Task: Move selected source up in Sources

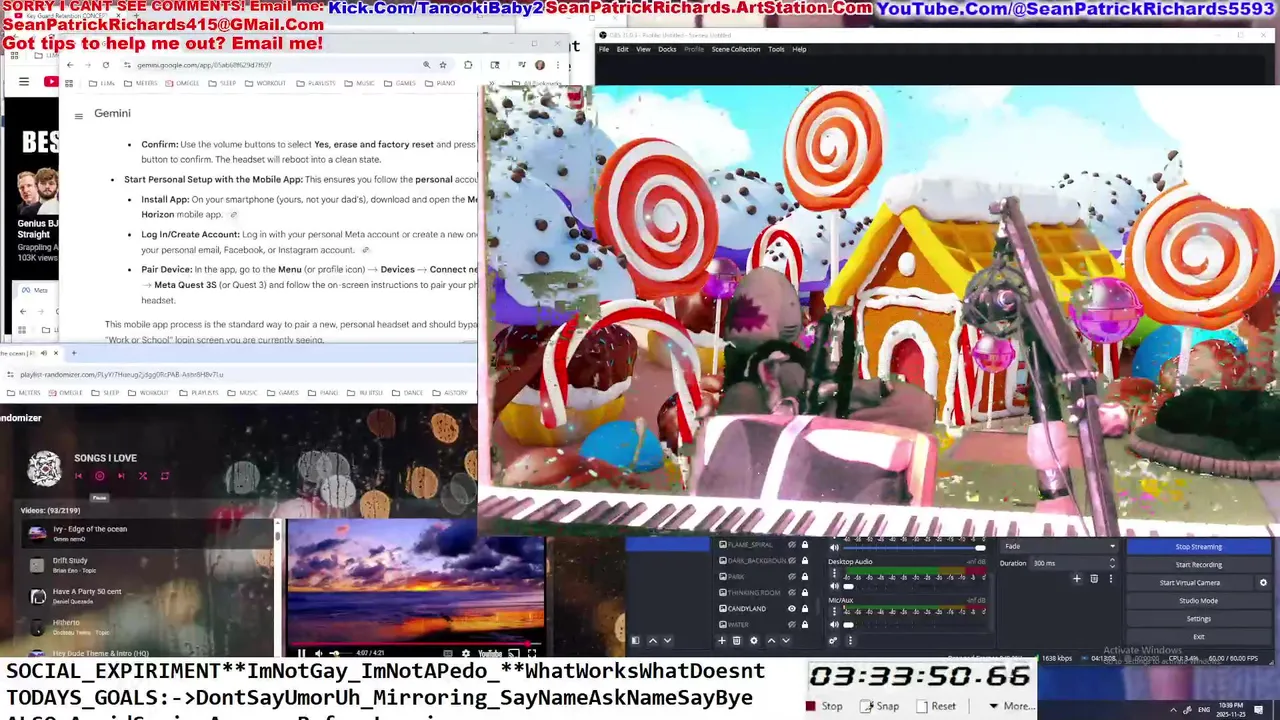Action: (x=771, y=641)
